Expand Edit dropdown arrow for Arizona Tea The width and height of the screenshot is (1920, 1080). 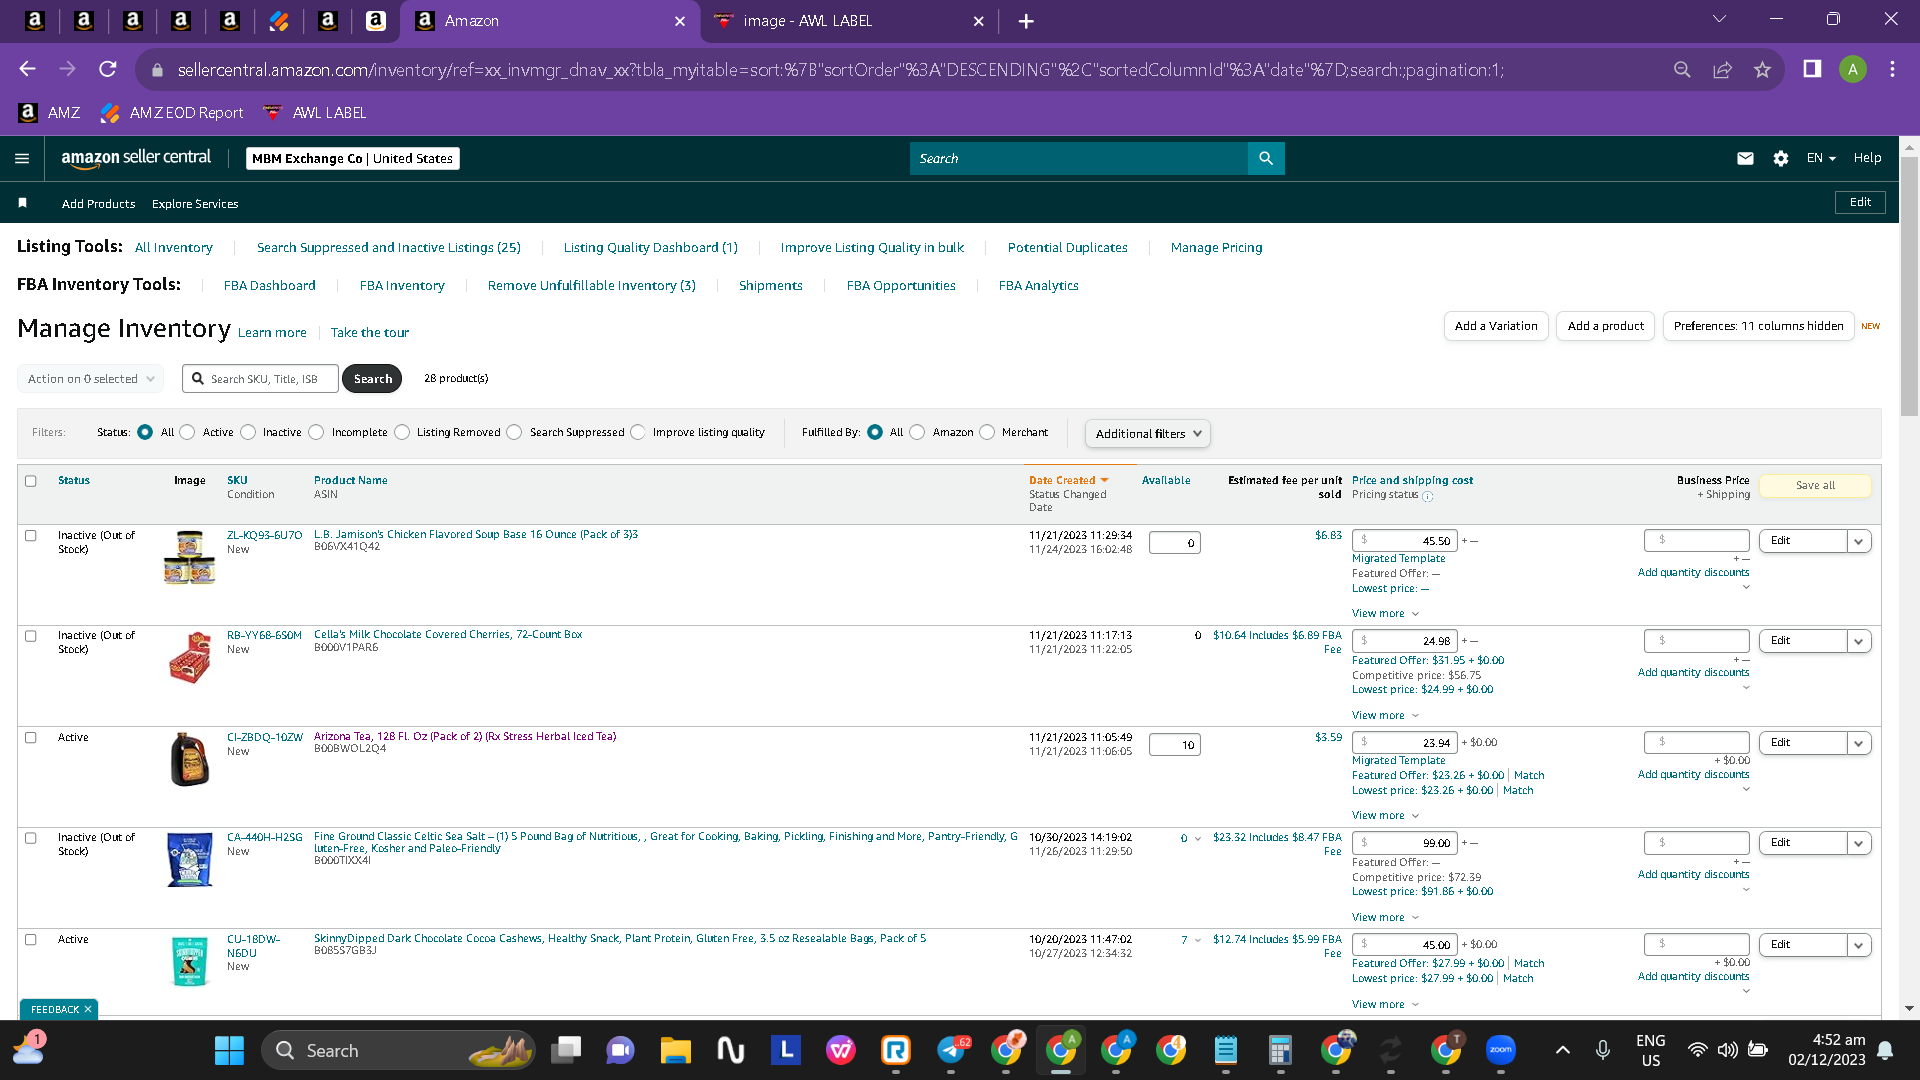tap(1859, 743)
